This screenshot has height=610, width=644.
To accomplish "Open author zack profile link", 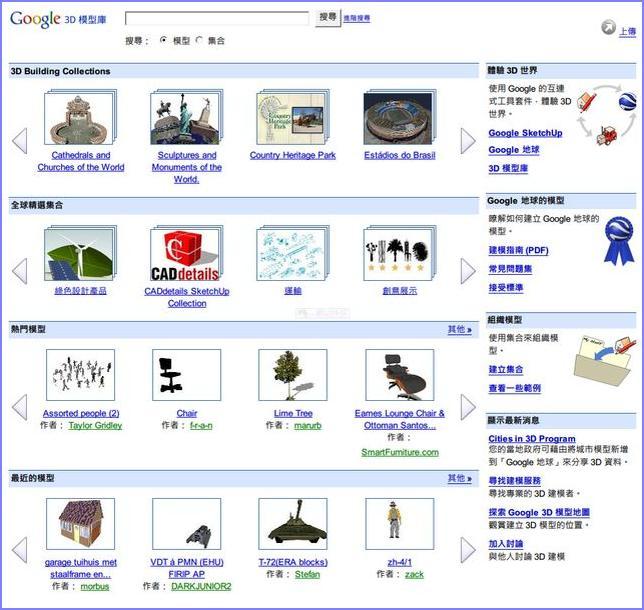I will [x=414, y=574].
